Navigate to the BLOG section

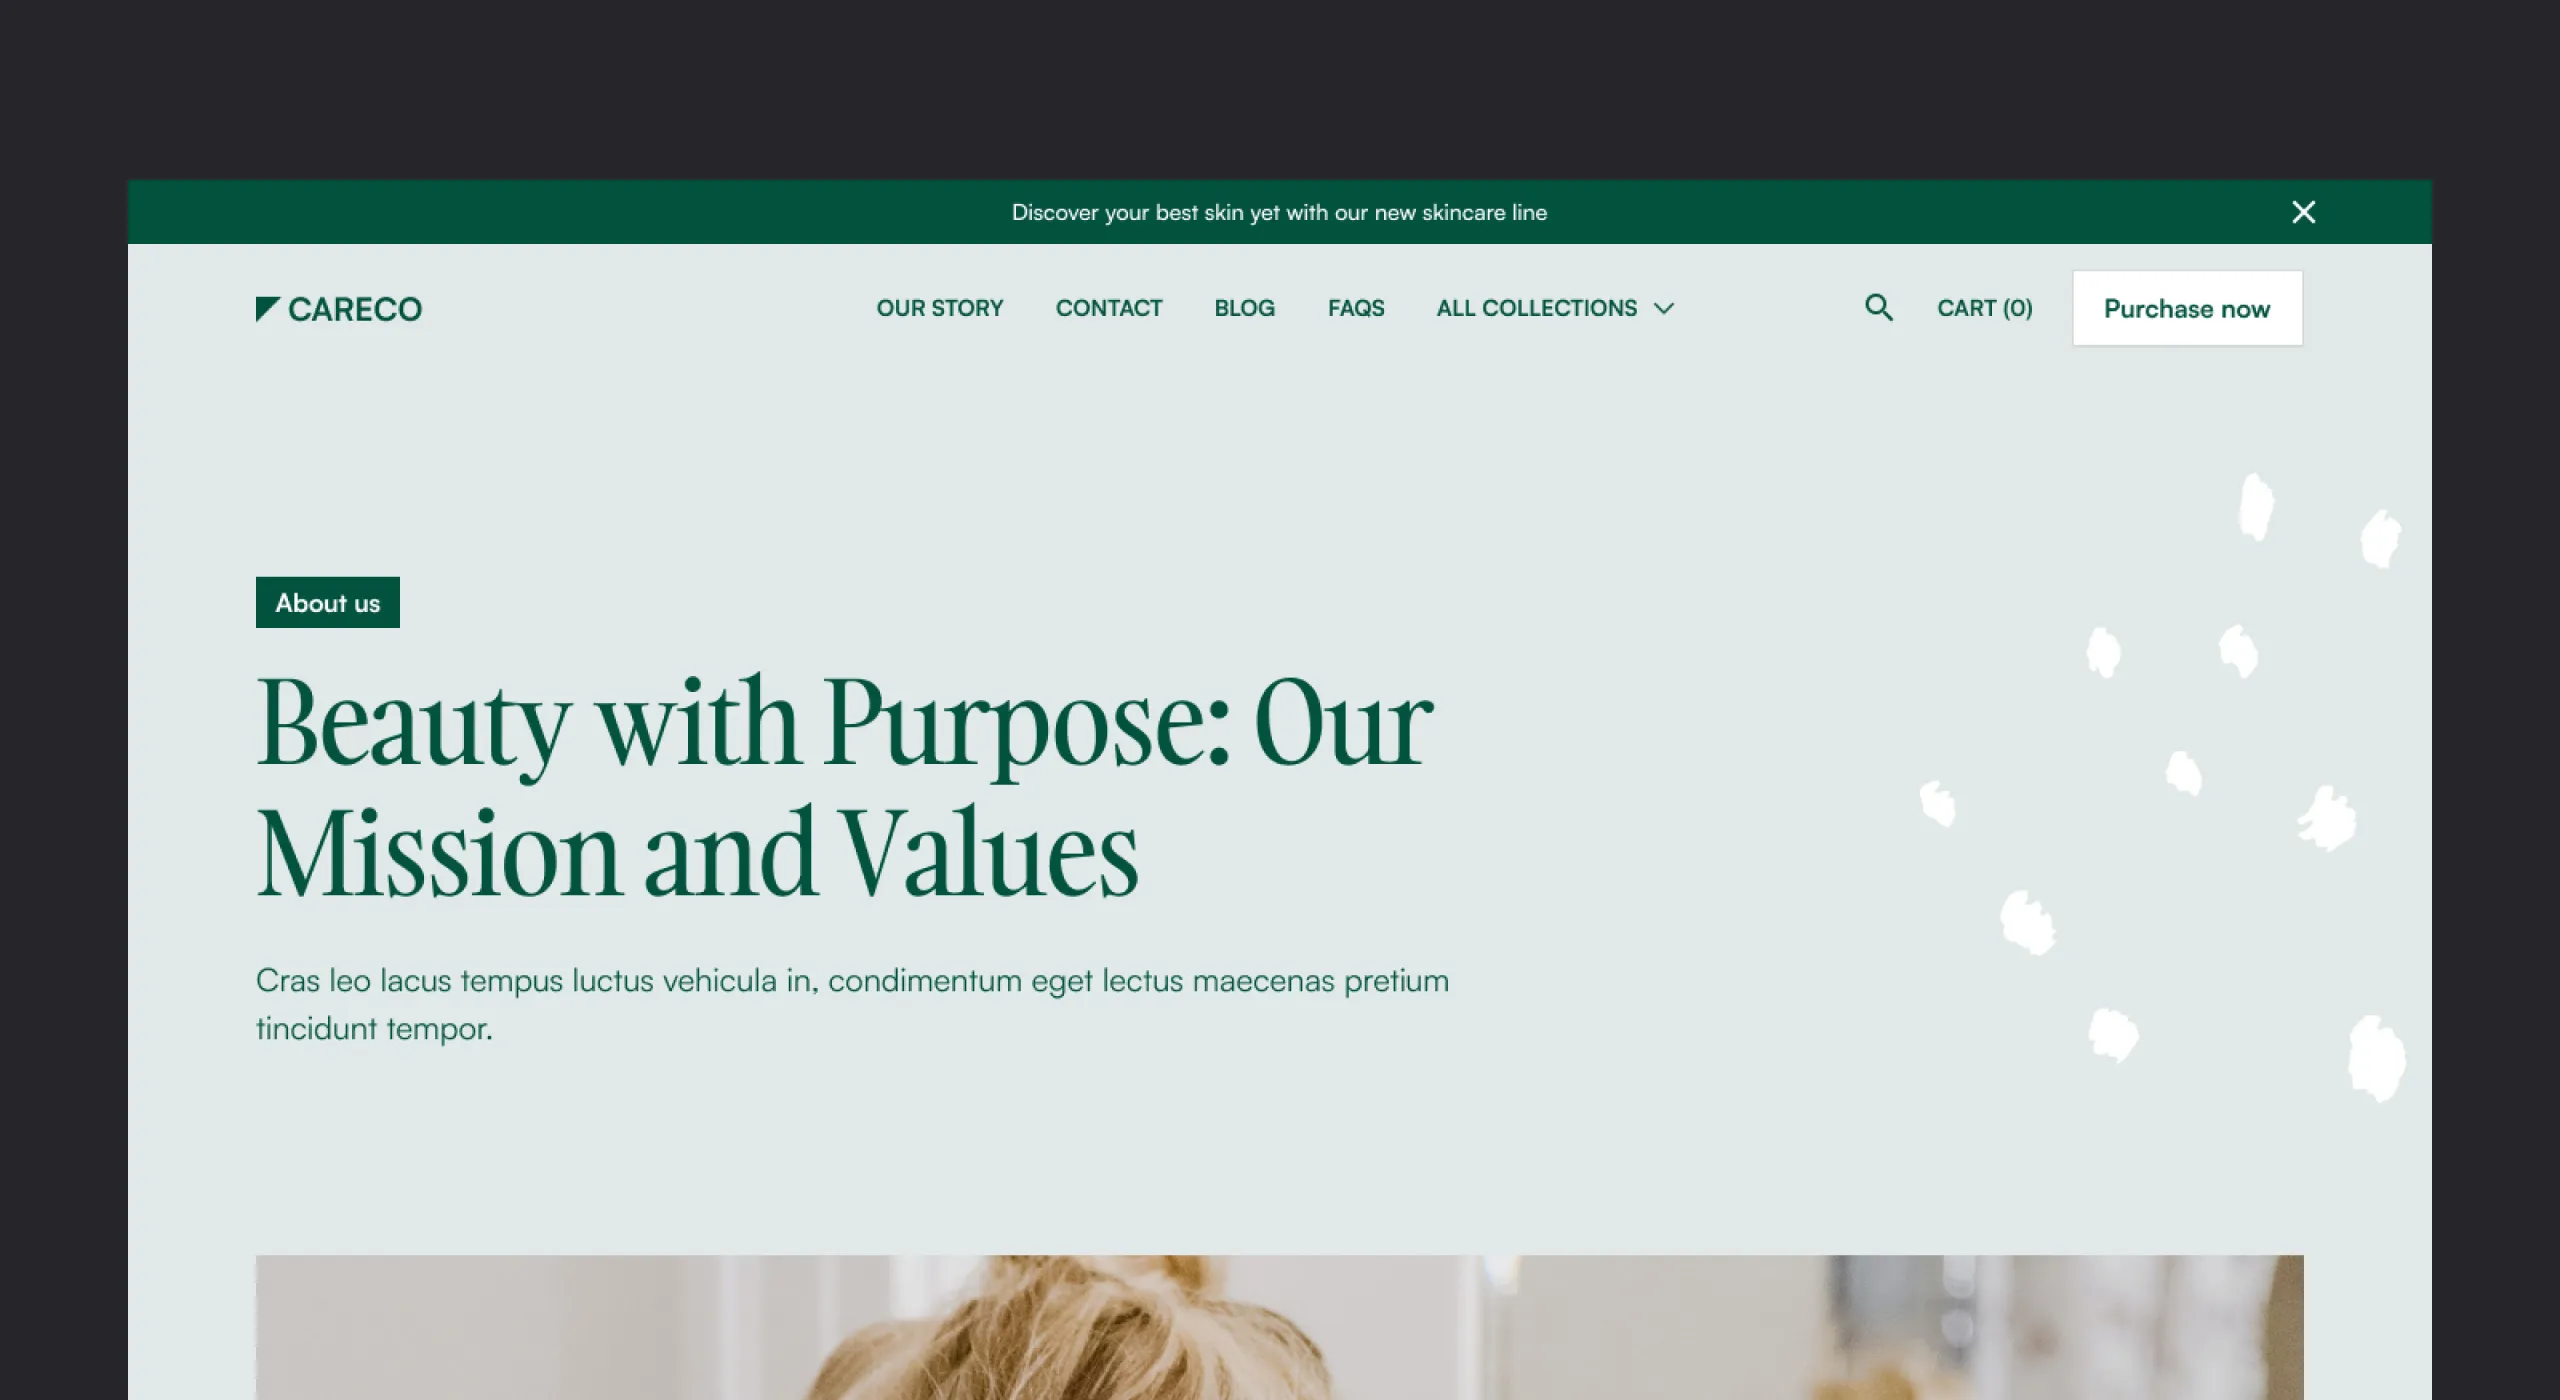[x=1245, y=308]
